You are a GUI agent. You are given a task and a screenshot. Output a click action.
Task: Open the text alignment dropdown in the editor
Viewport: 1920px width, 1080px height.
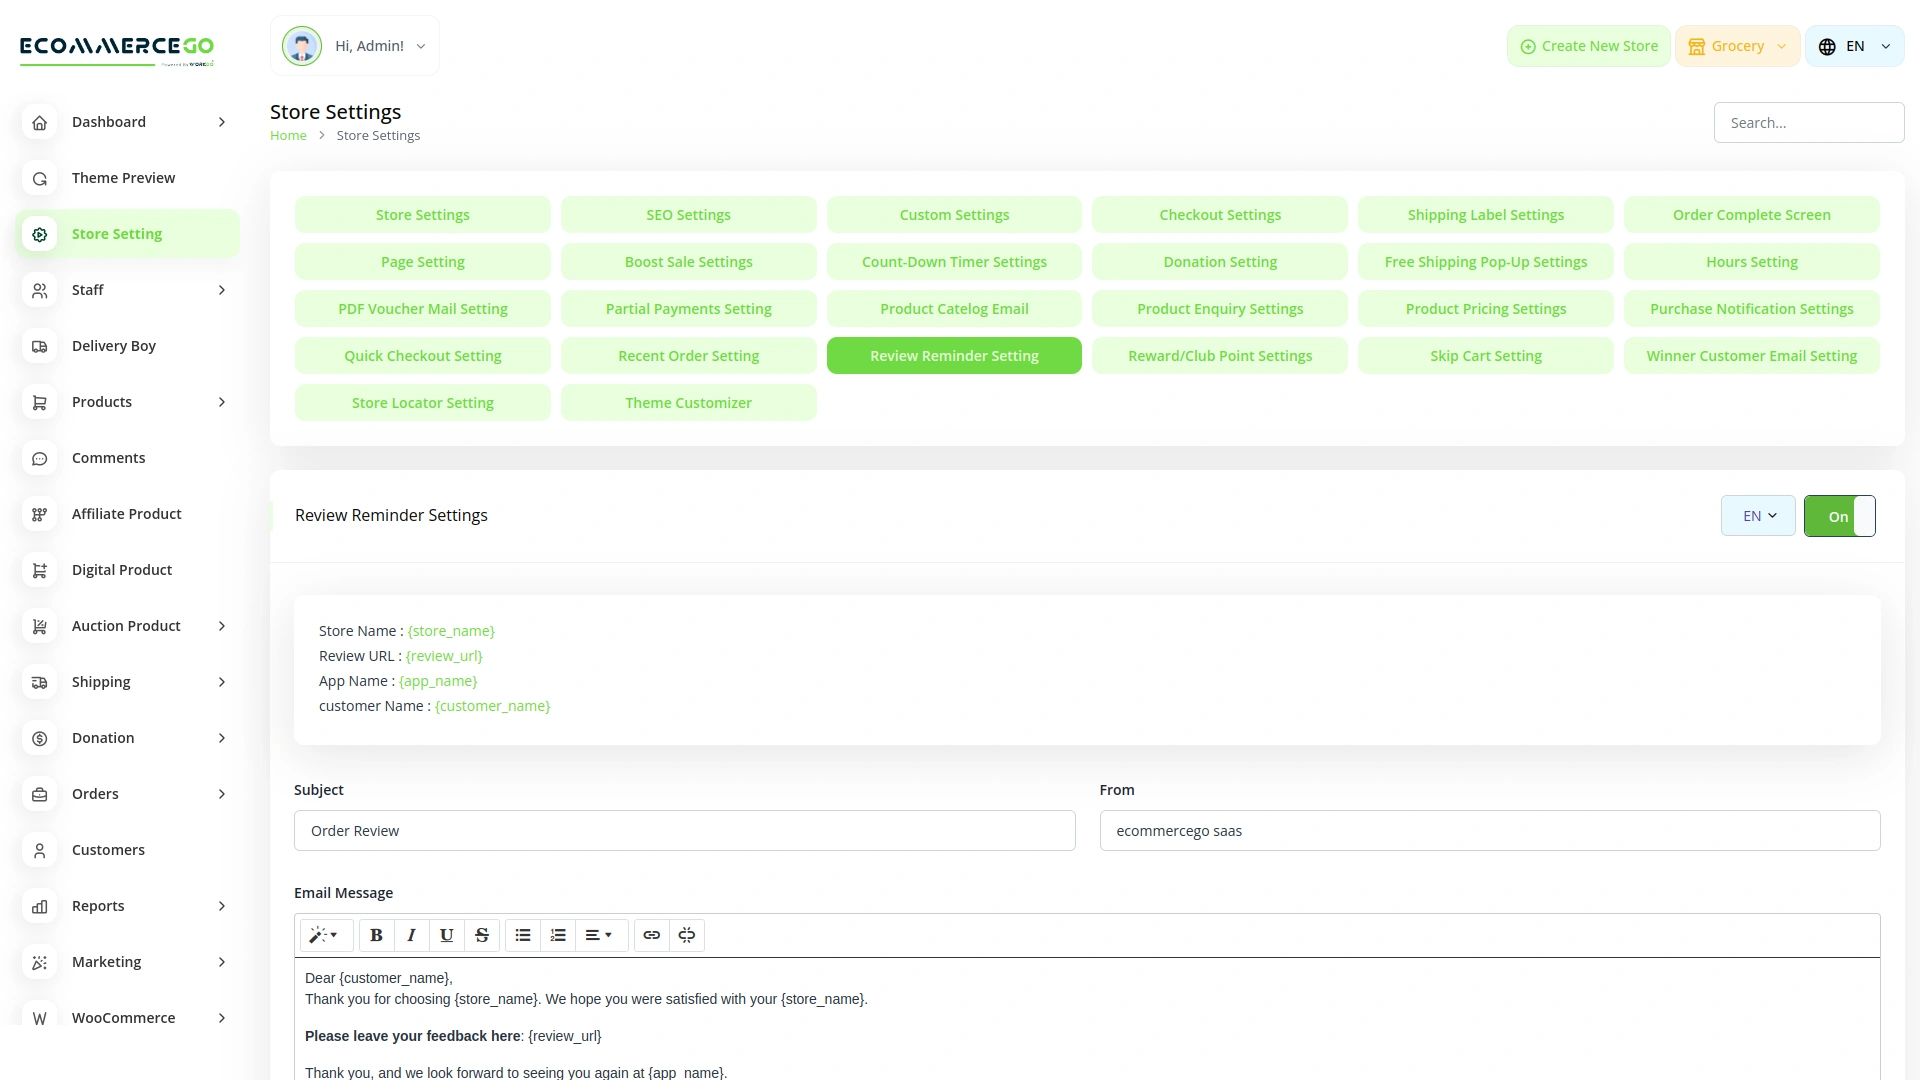600,935
